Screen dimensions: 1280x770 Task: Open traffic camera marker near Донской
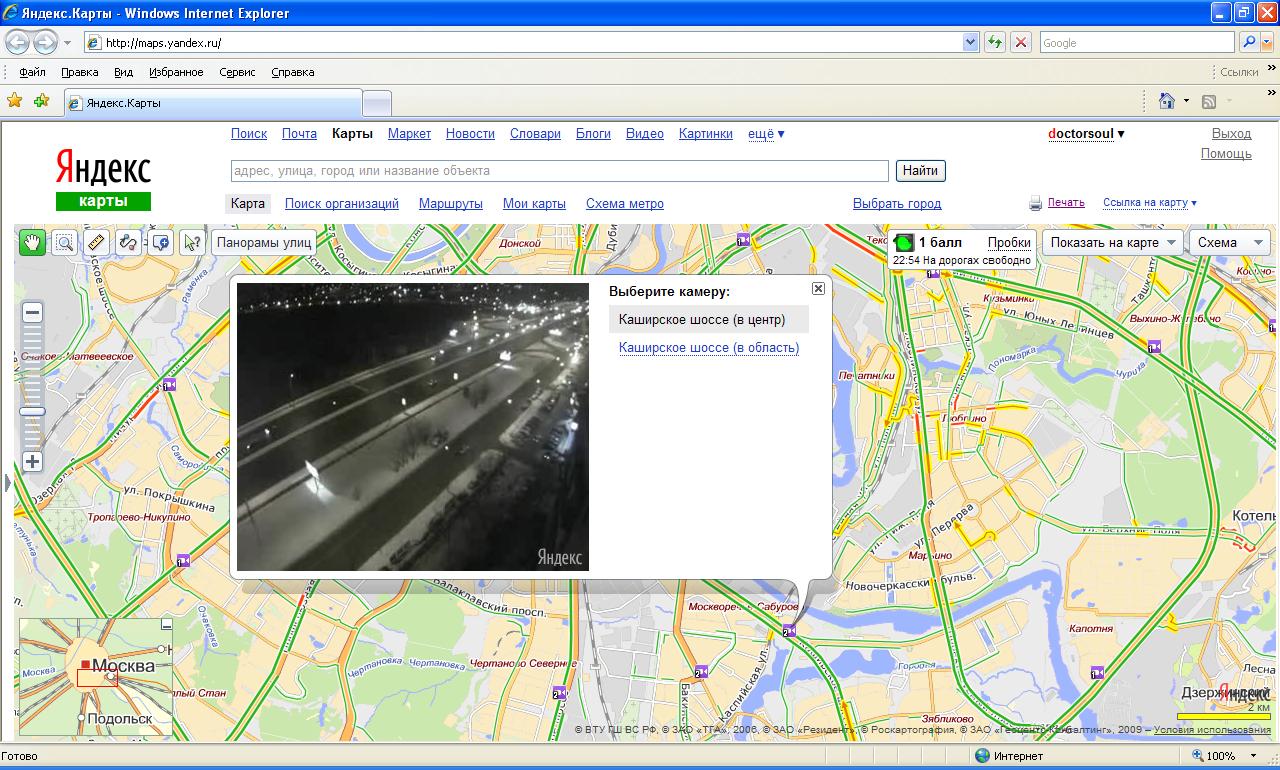(742, 240)
